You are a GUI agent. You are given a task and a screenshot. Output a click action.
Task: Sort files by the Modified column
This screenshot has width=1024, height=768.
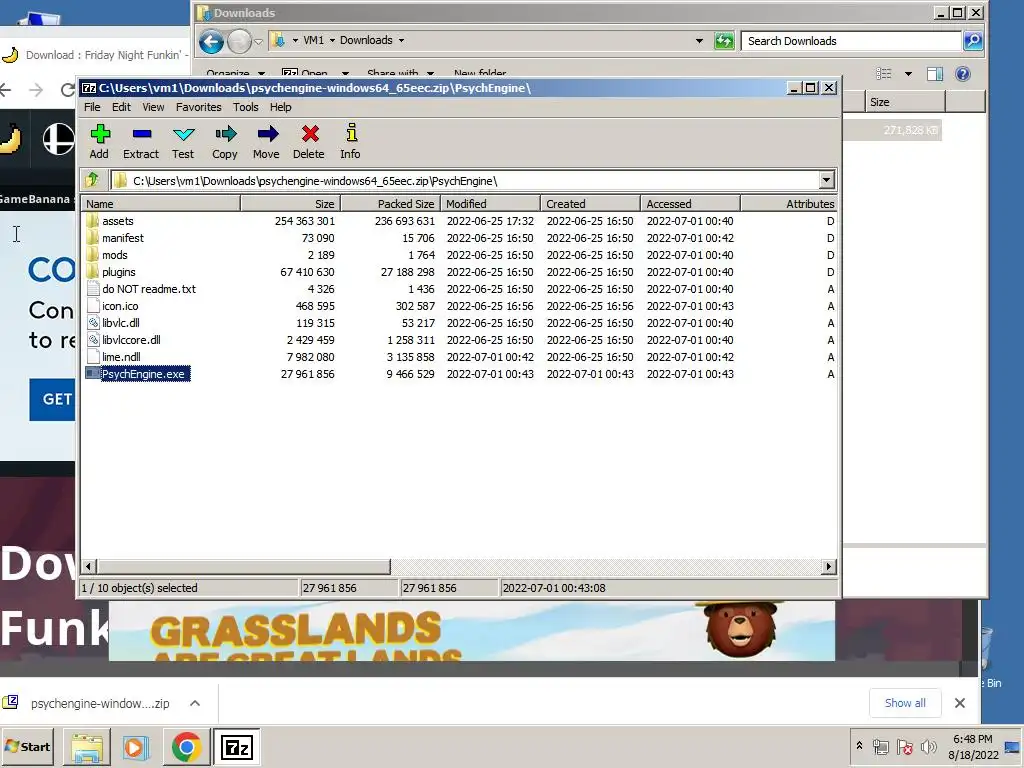490,204
